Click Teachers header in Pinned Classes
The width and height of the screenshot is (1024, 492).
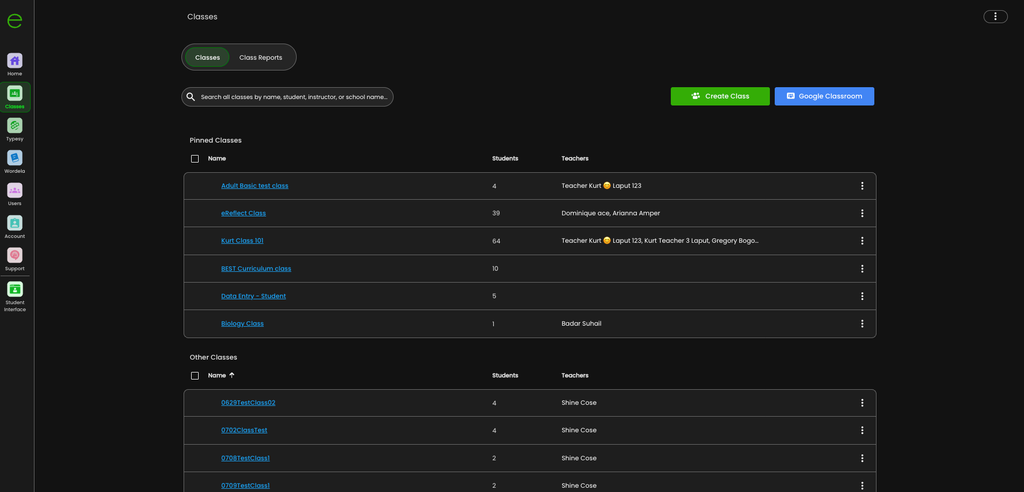[575, 159]
